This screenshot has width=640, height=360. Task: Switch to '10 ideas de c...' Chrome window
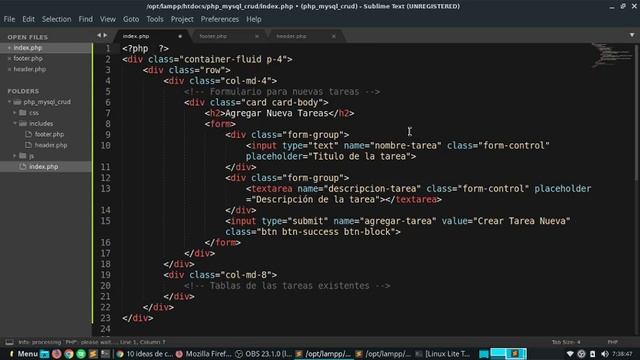144,354
